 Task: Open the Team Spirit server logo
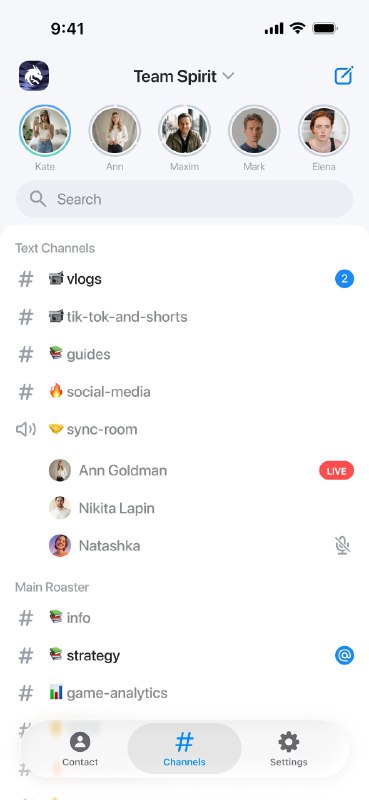coord(34,76)
